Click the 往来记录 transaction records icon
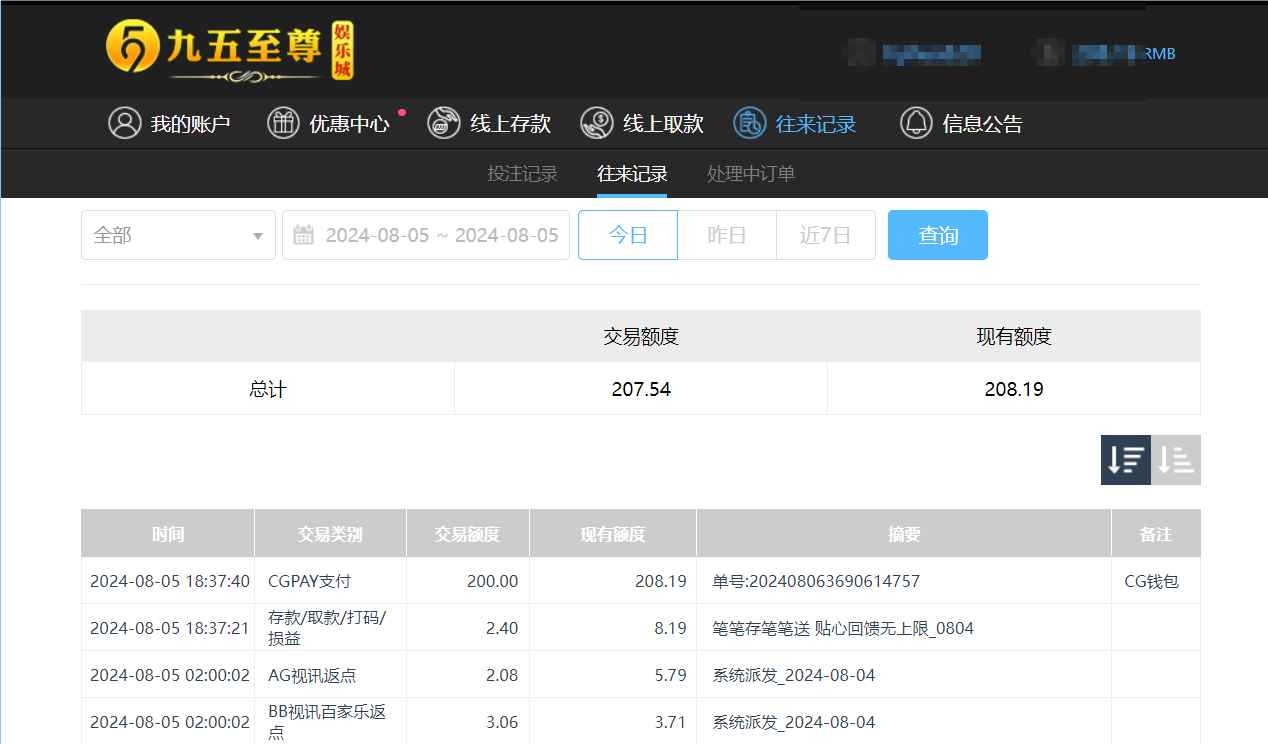The height and width of the screenshot is (744, 1268). 749,123
